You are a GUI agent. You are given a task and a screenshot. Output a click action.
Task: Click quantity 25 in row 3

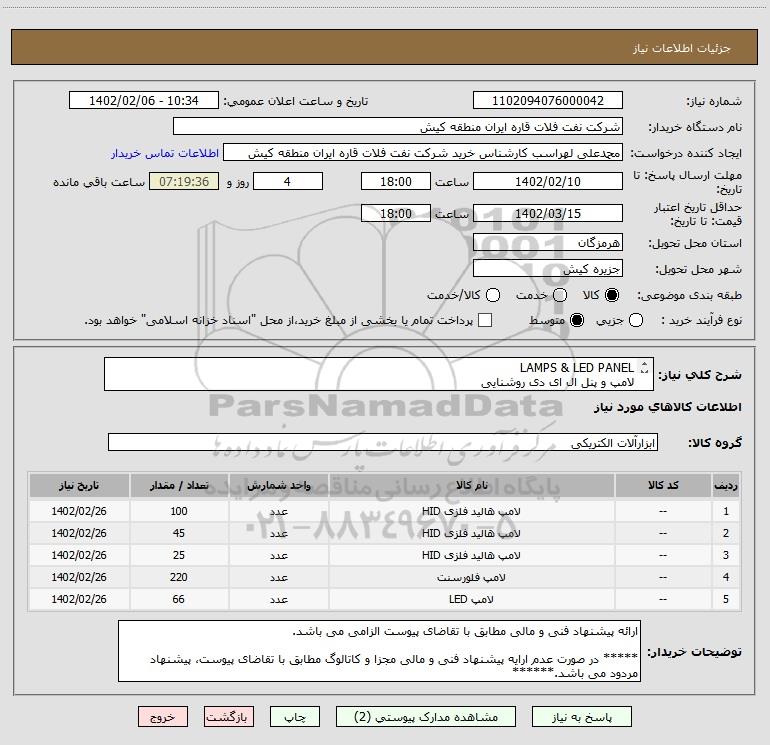[x=179, y=555]
